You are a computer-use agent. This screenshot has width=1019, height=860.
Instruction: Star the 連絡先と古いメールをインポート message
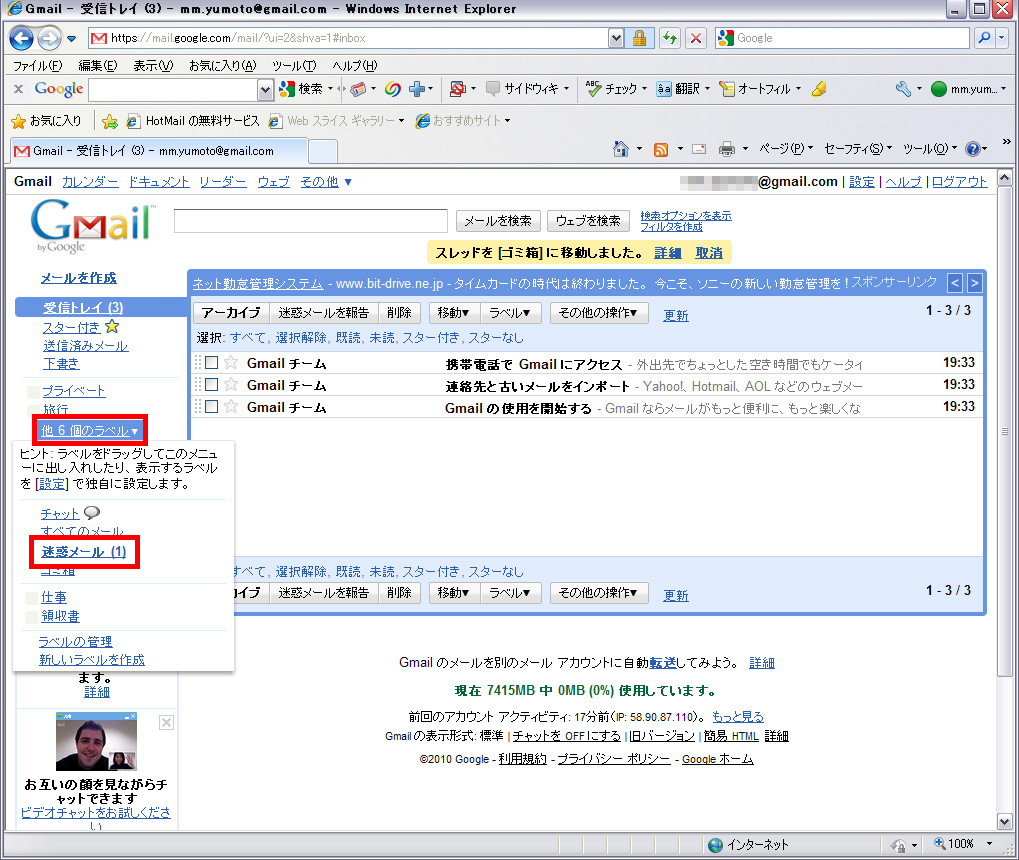click(231, 385)
